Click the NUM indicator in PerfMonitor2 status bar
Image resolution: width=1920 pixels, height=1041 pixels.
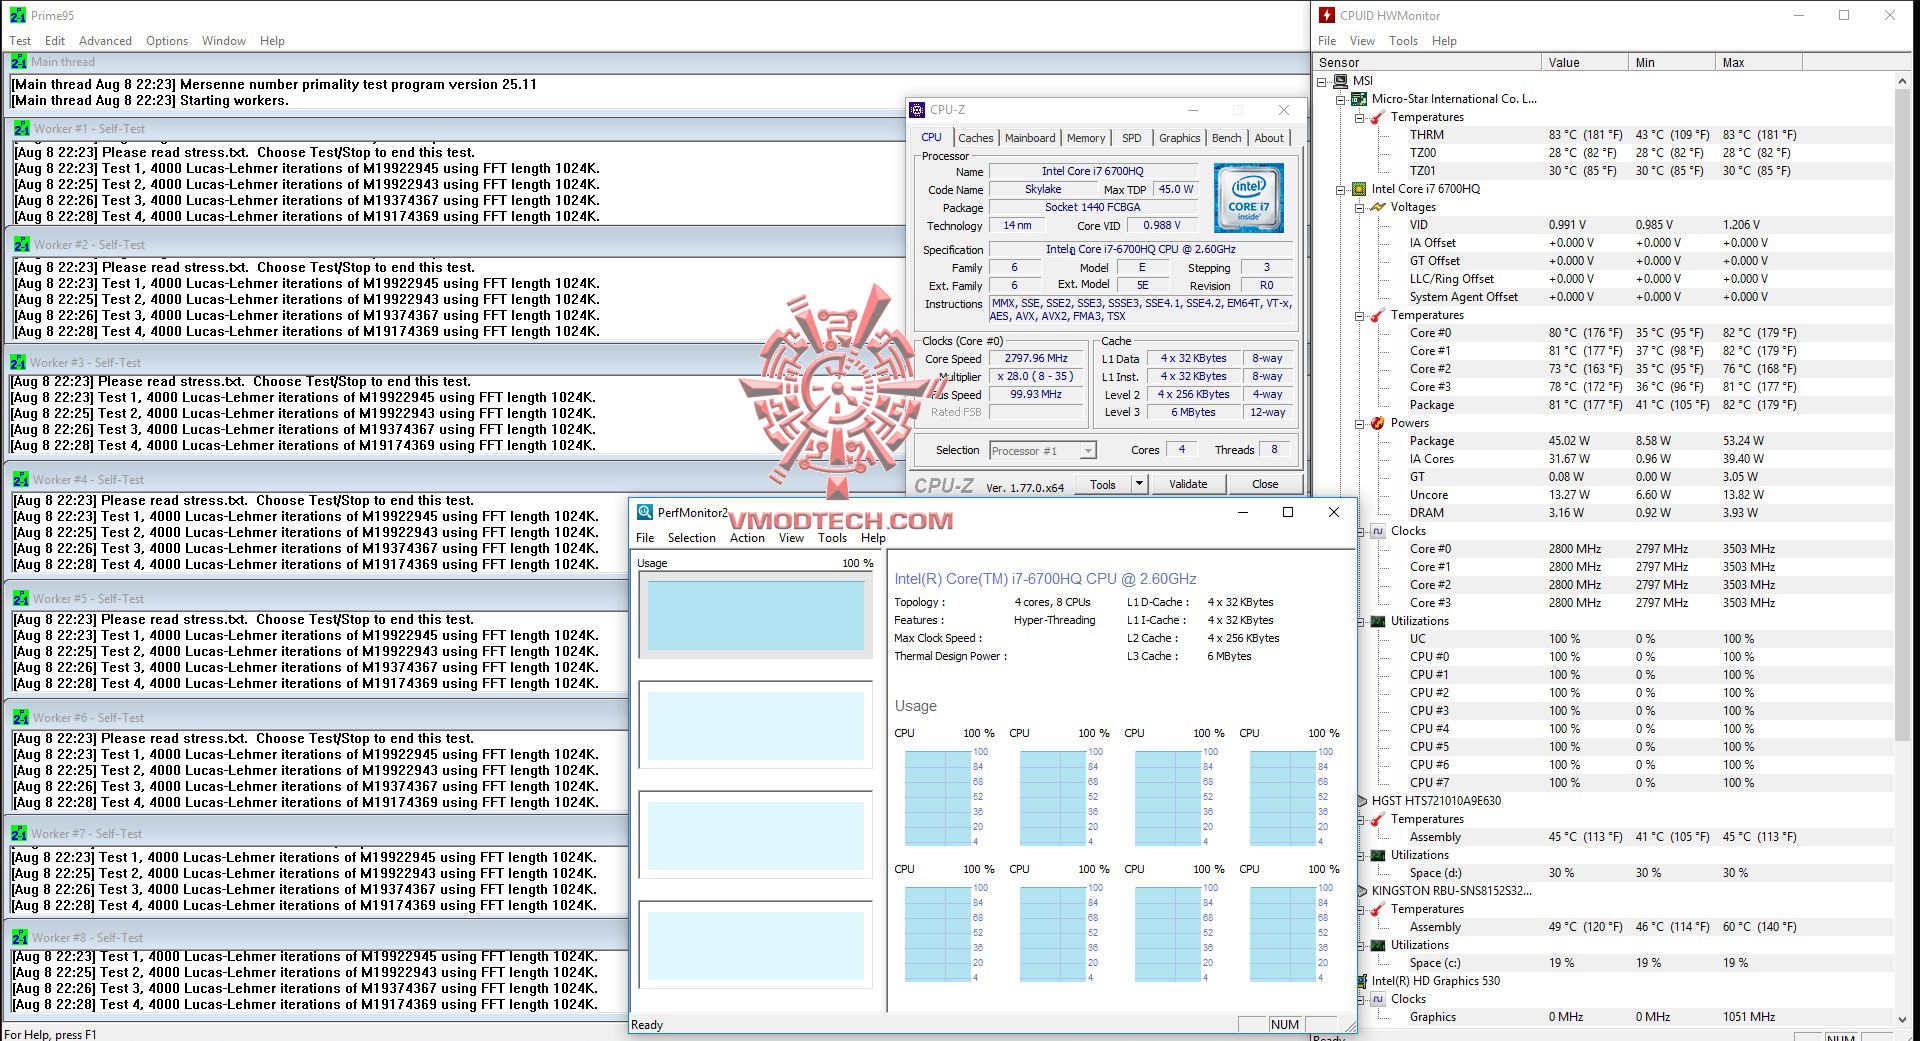[1285, 1024]
